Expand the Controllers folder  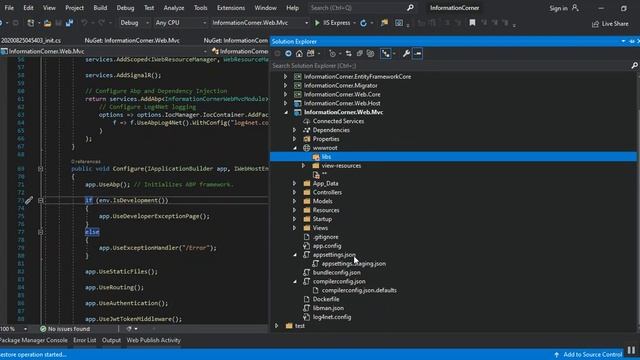click(x=294, y=192)
